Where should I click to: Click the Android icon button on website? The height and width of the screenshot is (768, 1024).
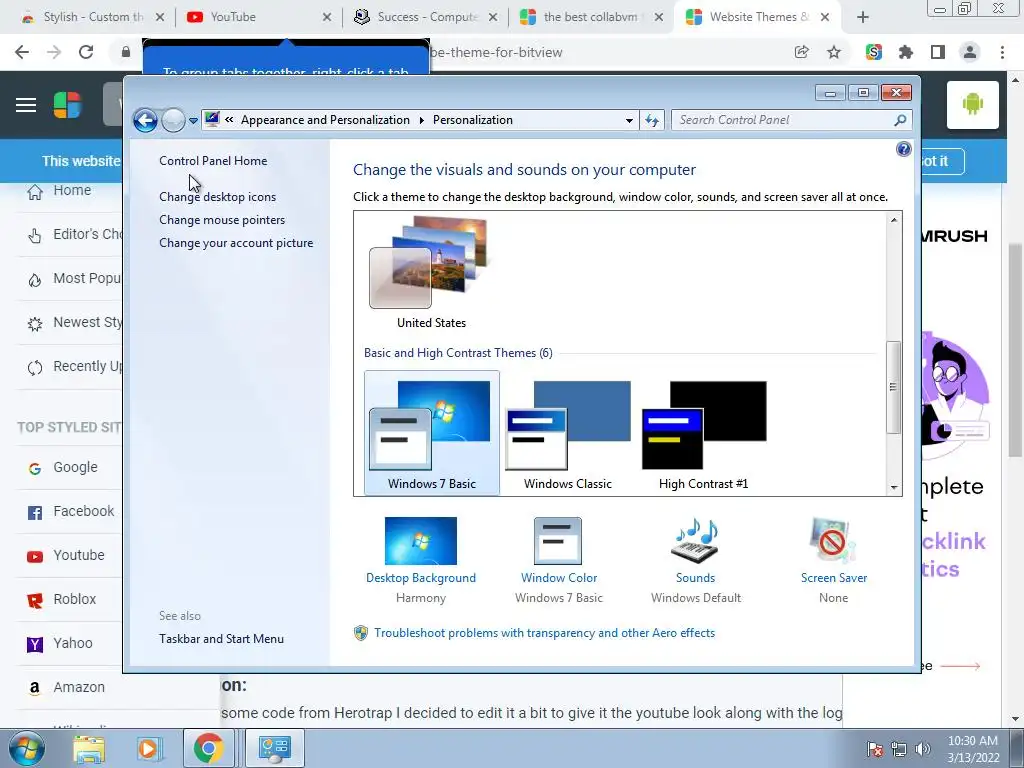[x=972, y=104]
